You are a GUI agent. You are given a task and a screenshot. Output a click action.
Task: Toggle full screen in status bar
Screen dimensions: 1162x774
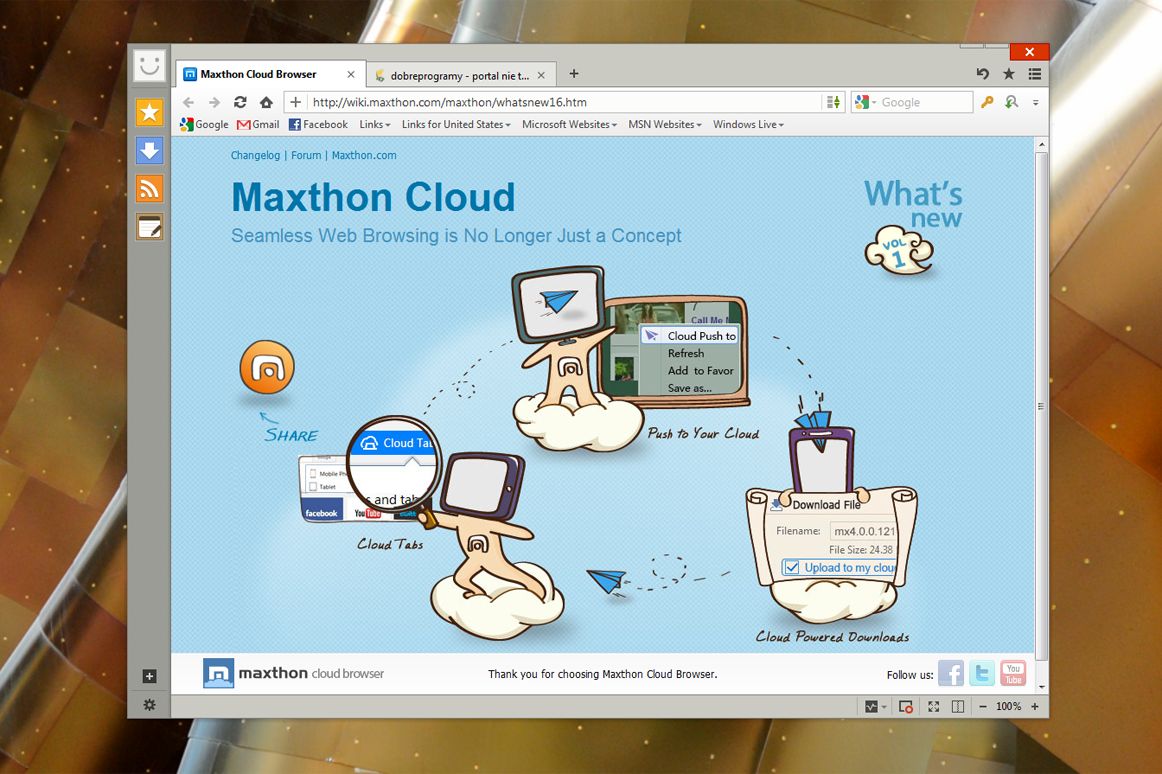click(x=933, y=707)
